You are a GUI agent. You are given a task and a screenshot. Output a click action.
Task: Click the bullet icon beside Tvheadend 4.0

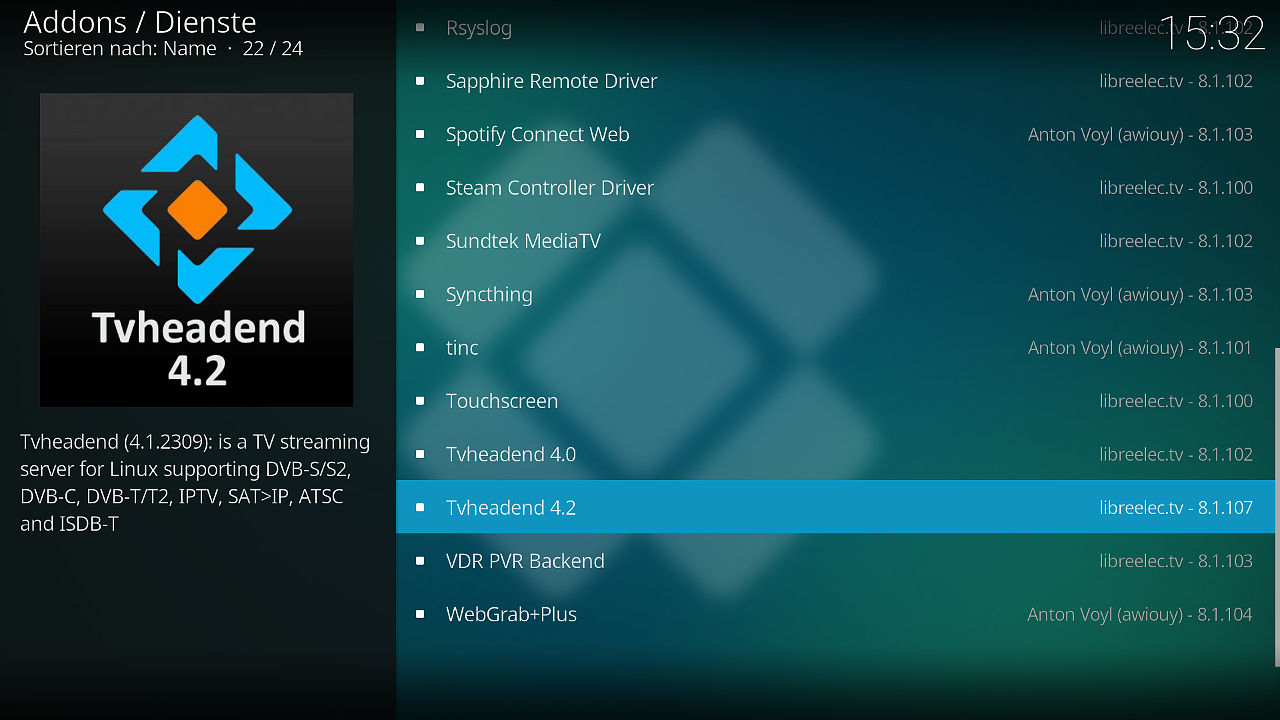click(420, 454)
